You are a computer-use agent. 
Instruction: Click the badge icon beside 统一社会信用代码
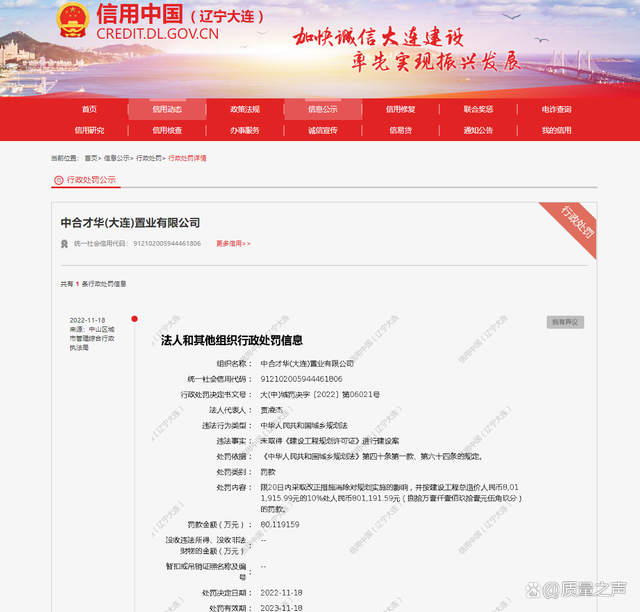[x=64, y=244]
